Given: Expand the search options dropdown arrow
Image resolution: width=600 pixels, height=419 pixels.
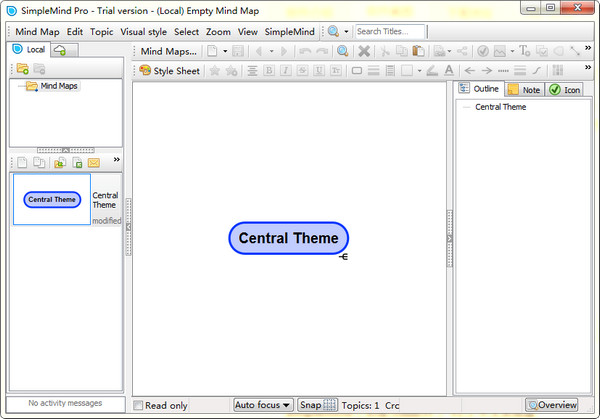Looking at the screenshot, I should pos(346,32).
